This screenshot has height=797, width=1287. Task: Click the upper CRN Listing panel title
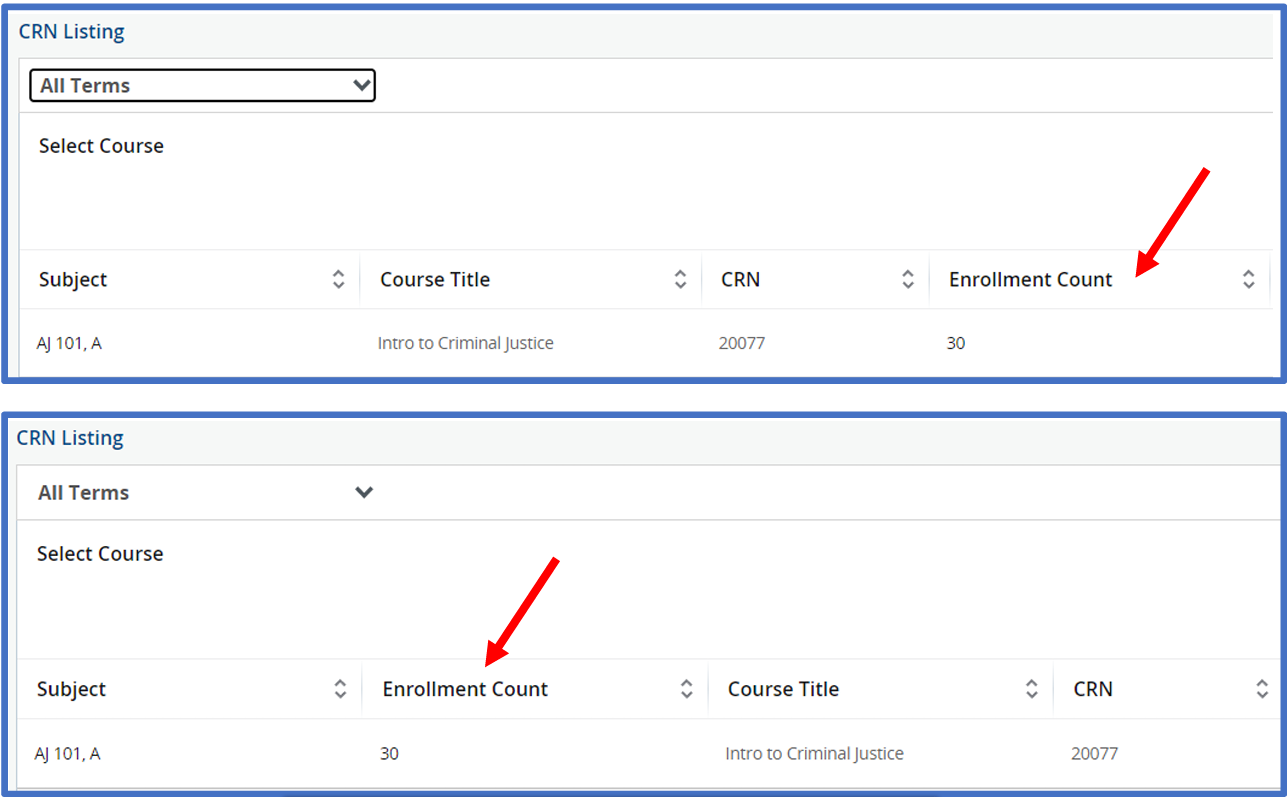pos(72,32)
